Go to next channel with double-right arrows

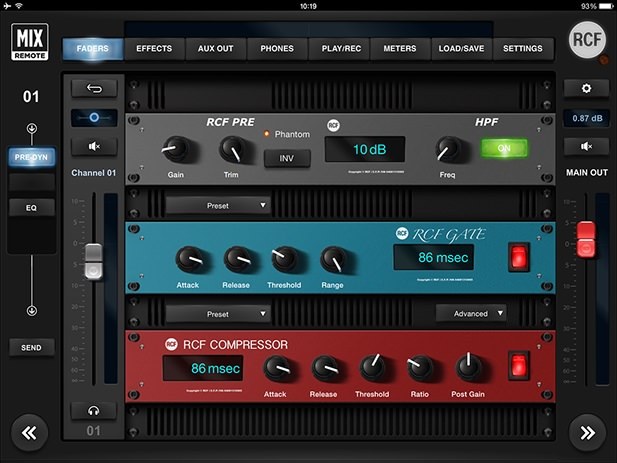coord(587,432)
